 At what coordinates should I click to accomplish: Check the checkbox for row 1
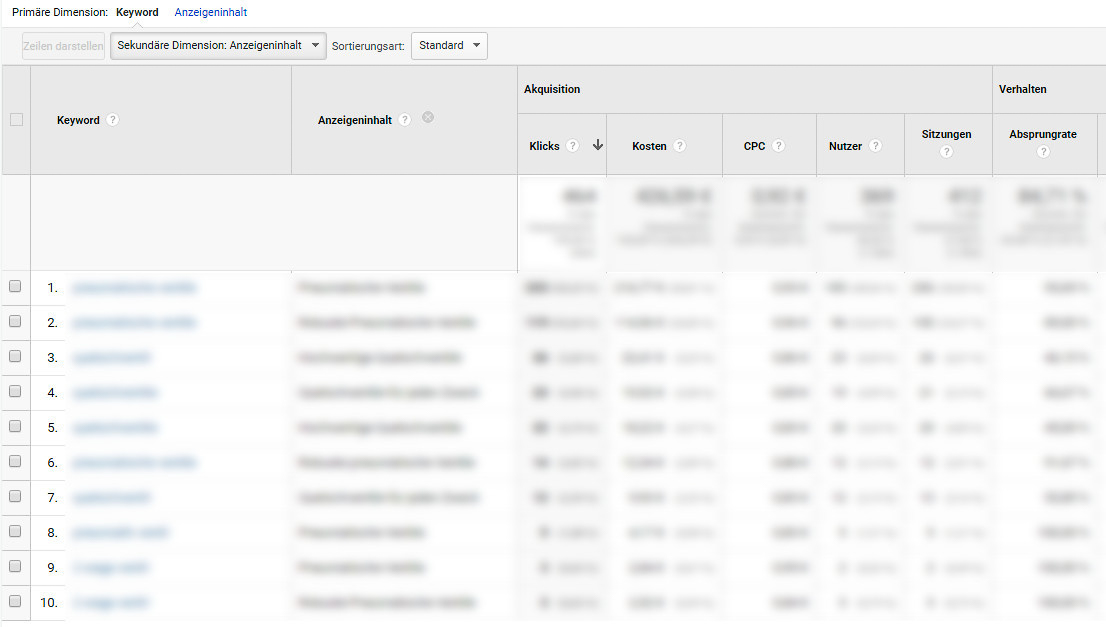click(x=15, y=287)
